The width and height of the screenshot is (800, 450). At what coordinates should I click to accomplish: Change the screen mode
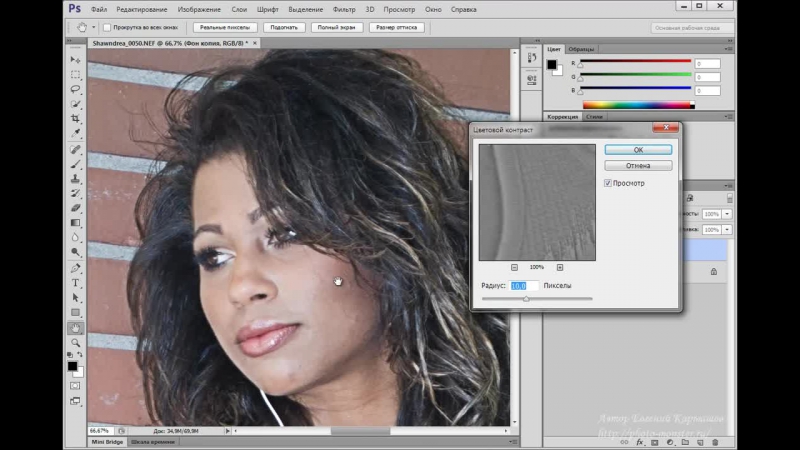[x=75, y=401]
